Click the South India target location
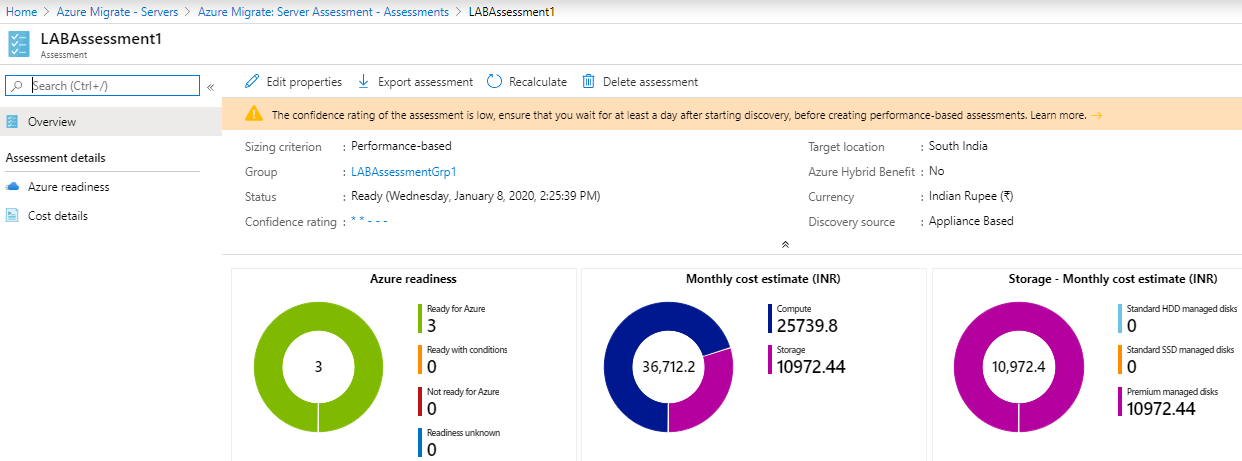Viewport: 1242px width, 461px height. (958, 146)
